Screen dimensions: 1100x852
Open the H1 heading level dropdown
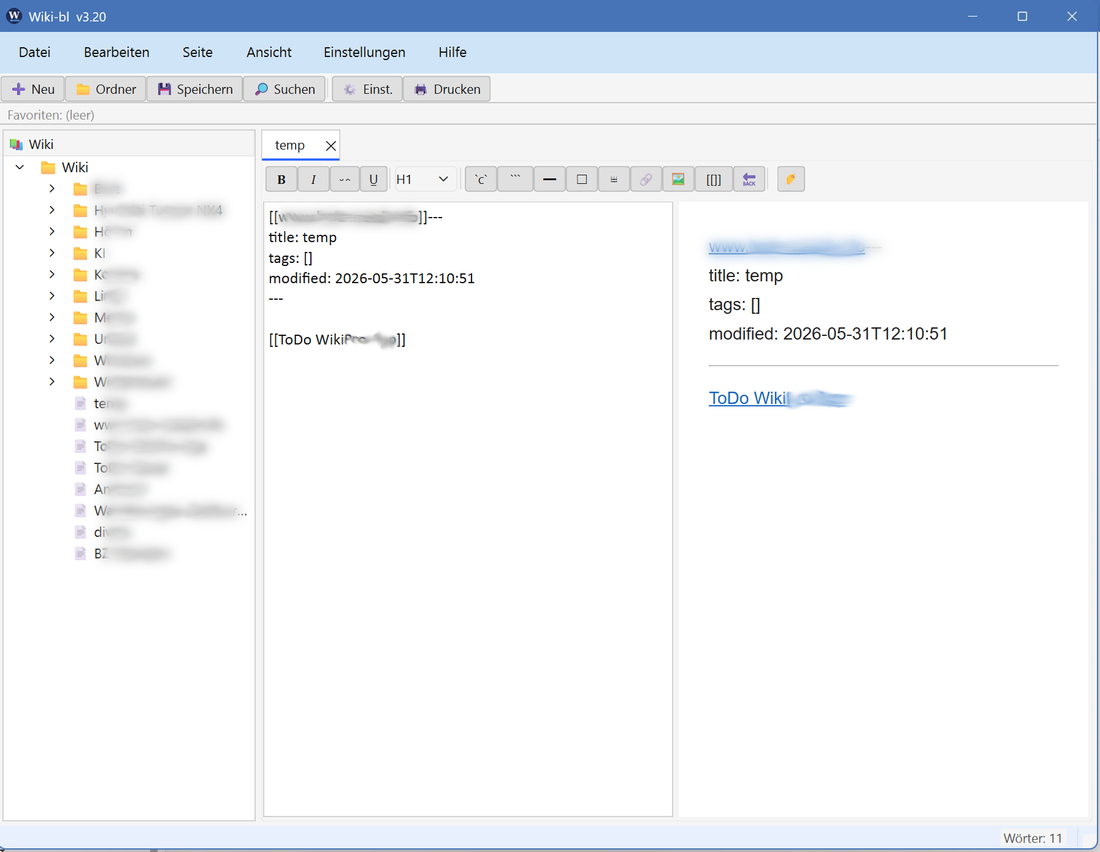click(x=424, y=180)
